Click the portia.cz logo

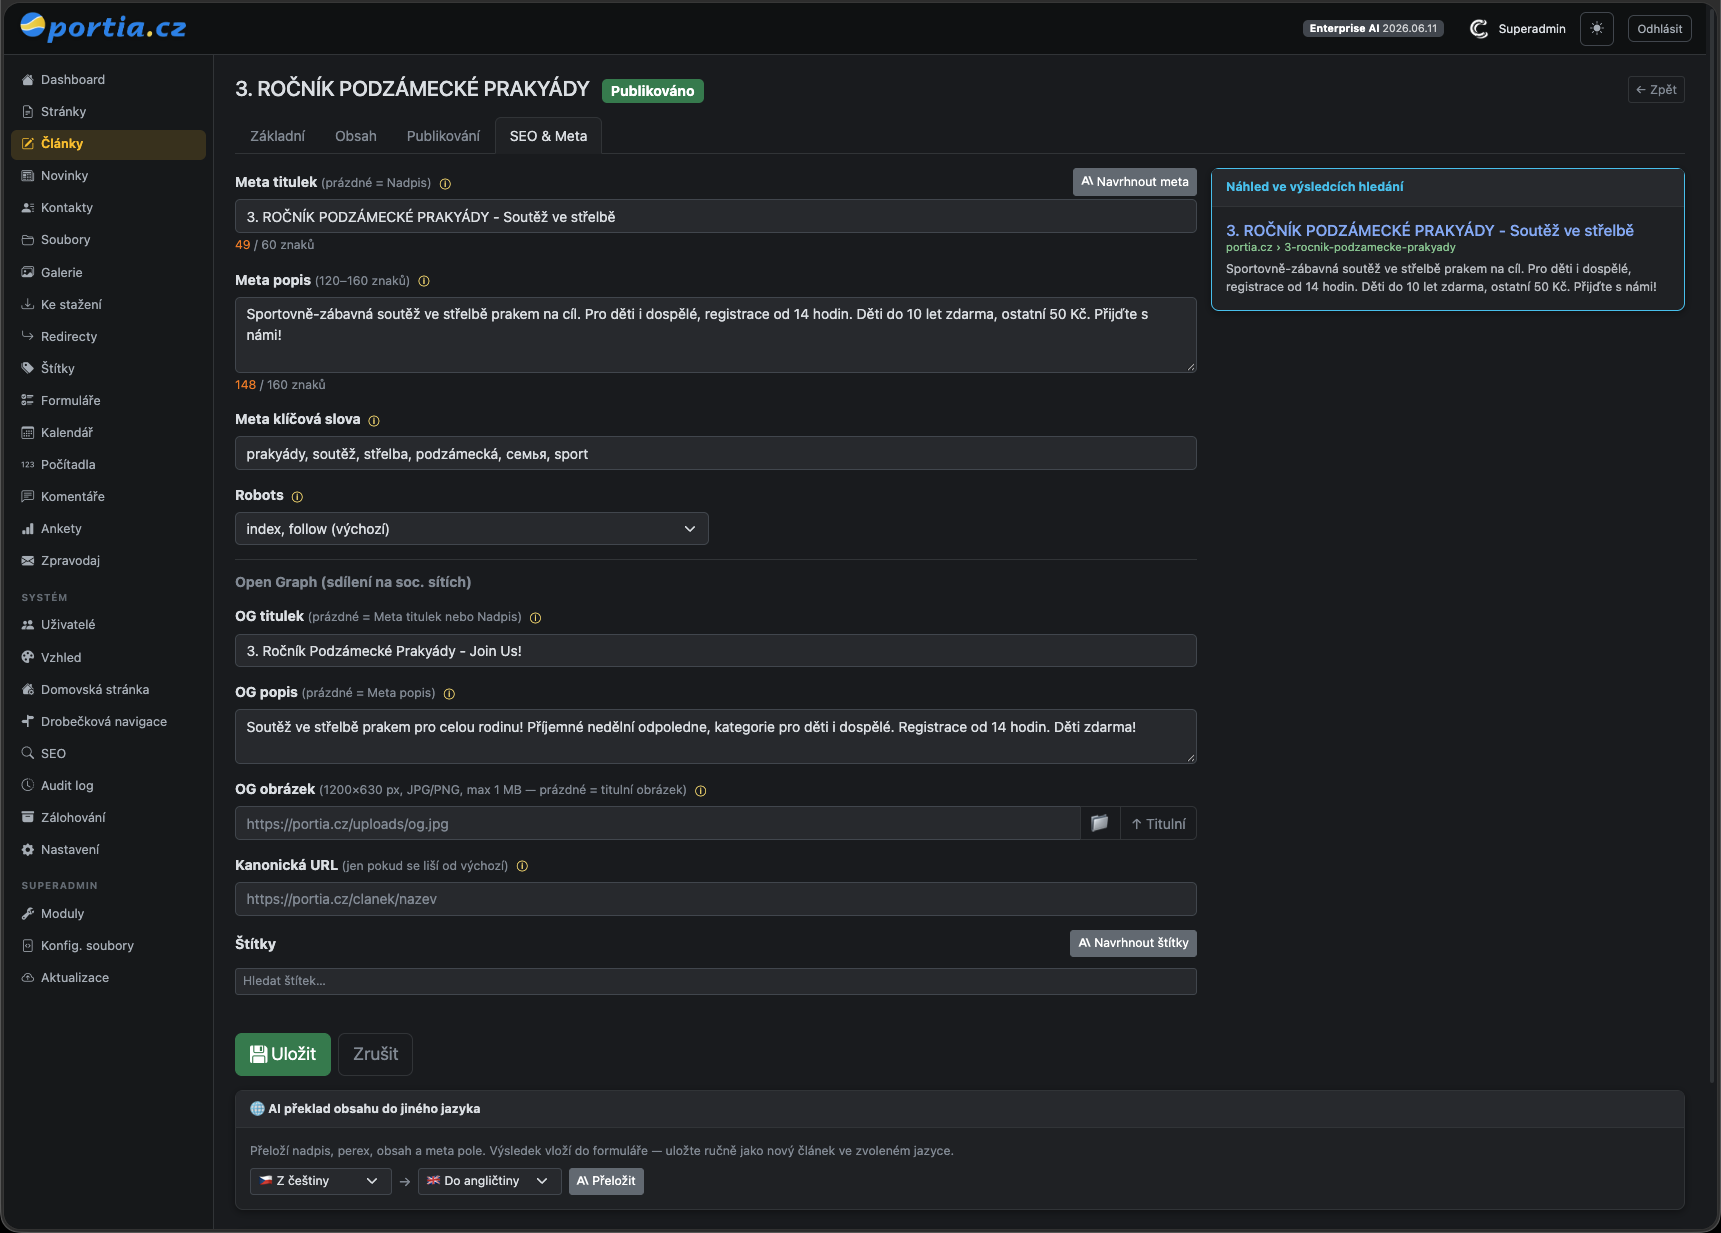coord(103,27)
